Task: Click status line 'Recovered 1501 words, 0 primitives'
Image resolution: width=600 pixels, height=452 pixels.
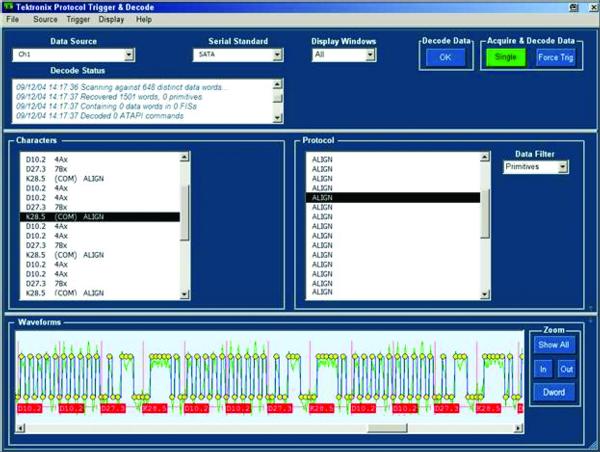Action: pyautogui.click(x=109, y=97)
